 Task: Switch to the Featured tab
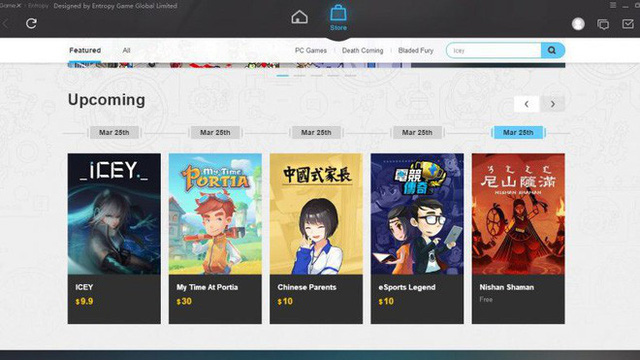[85, 50]
